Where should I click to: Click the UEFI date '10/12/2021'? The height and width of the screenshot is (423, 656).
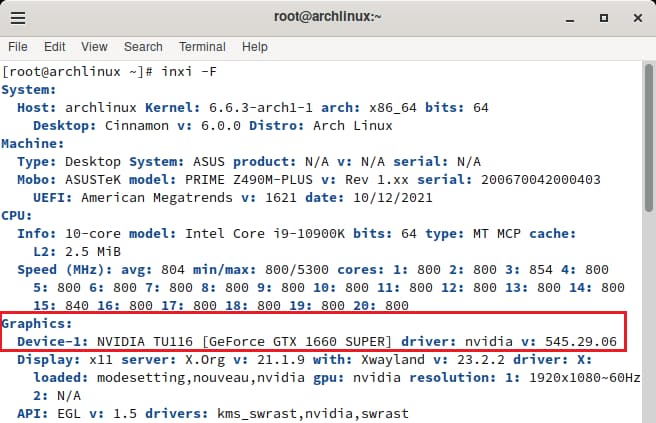click(393, 197)
